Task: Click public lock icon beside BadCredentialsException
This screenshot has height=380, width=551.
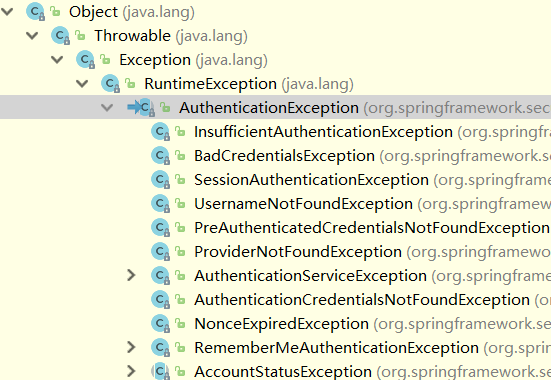Action: [x=180, y=156]
